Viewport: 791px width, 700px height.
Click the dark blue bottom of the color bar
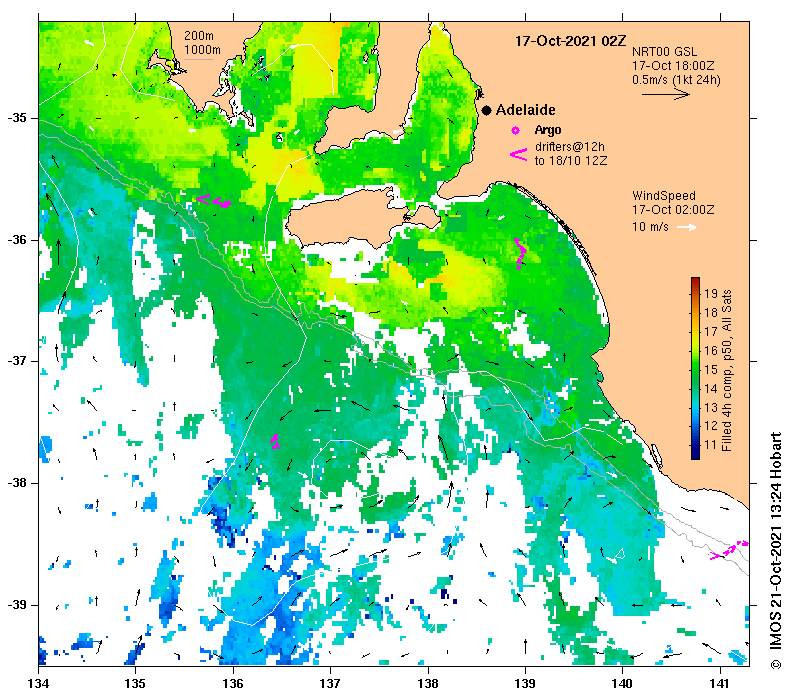pyautogui.click(x=695, y=453)
